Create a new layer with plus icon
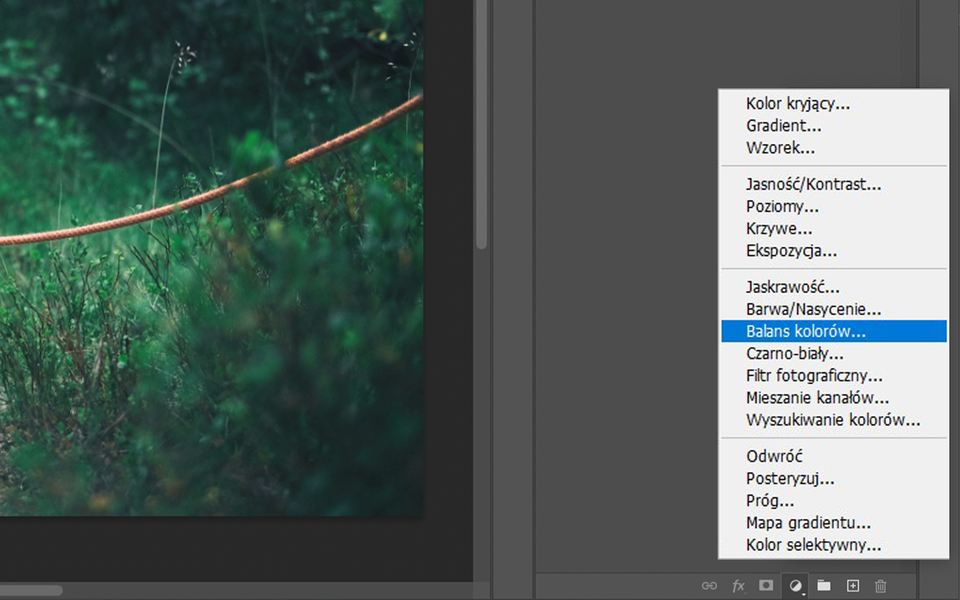 (853, 586)
